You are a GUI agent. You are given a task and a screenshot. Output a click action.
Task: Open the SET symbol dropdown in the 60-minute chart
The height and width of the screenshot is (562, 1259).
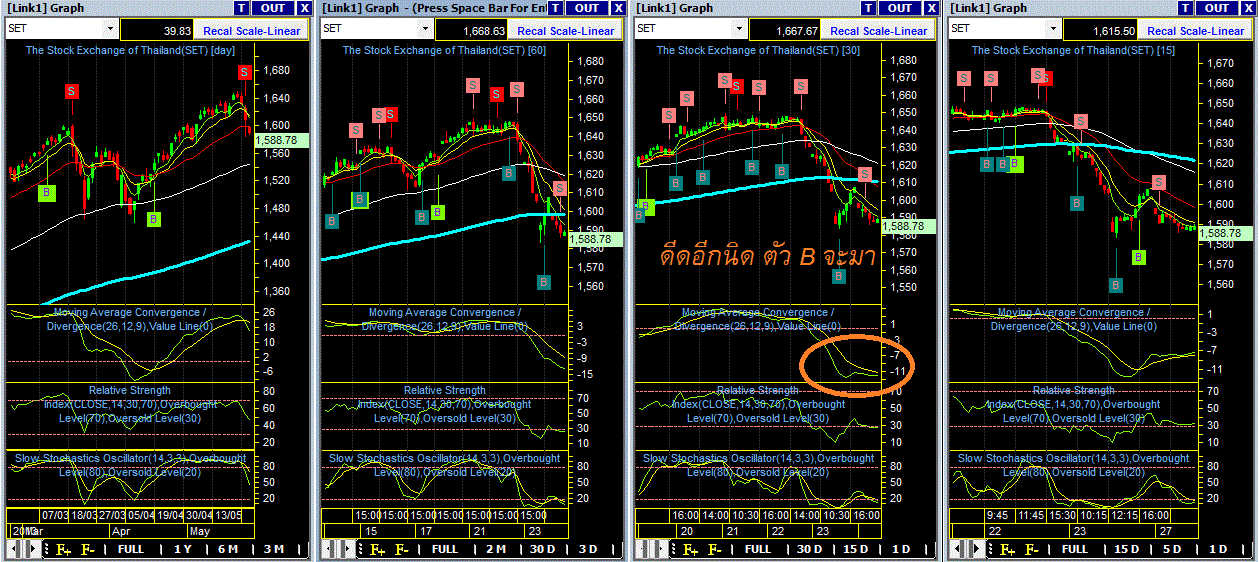coord(425,28)
